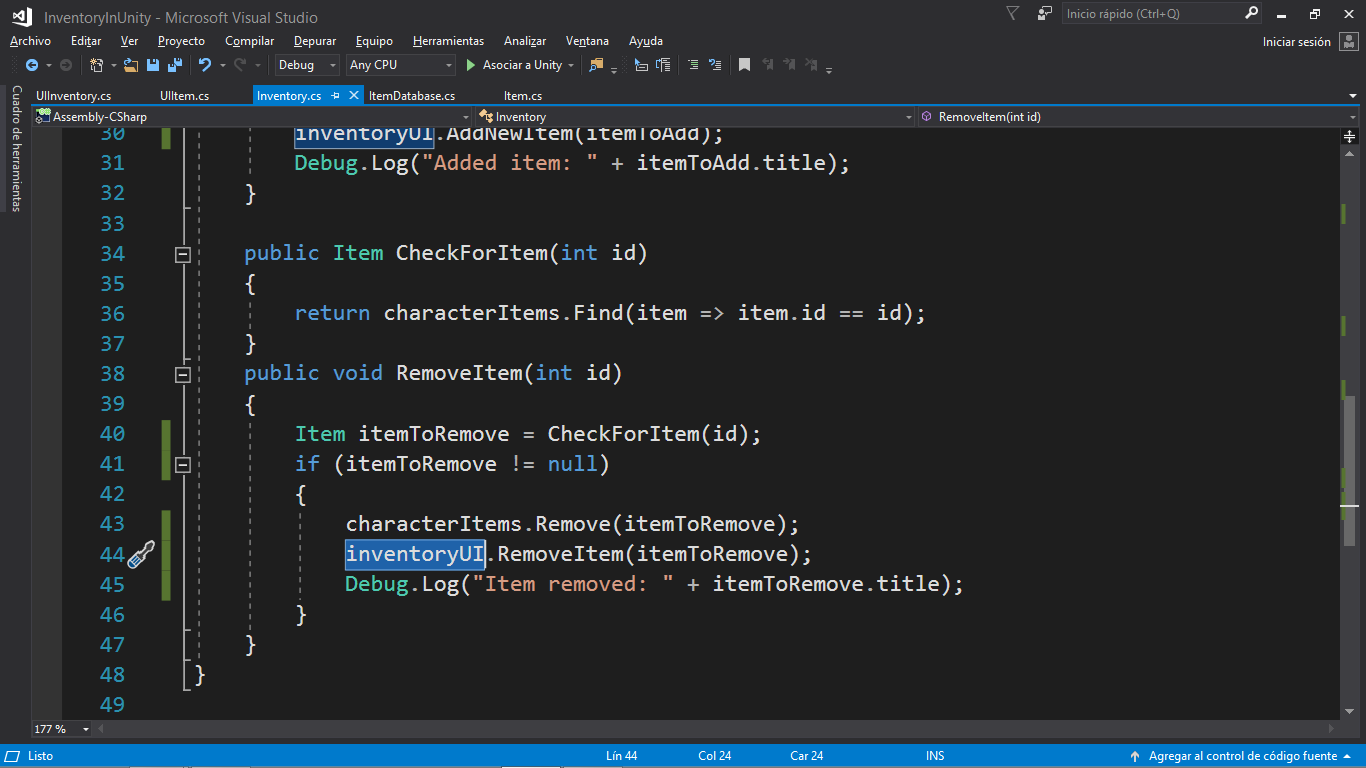Close the Inventory.cs tab
The height and width of the screenshot is (768, 1366).
(x=353, y=95)
